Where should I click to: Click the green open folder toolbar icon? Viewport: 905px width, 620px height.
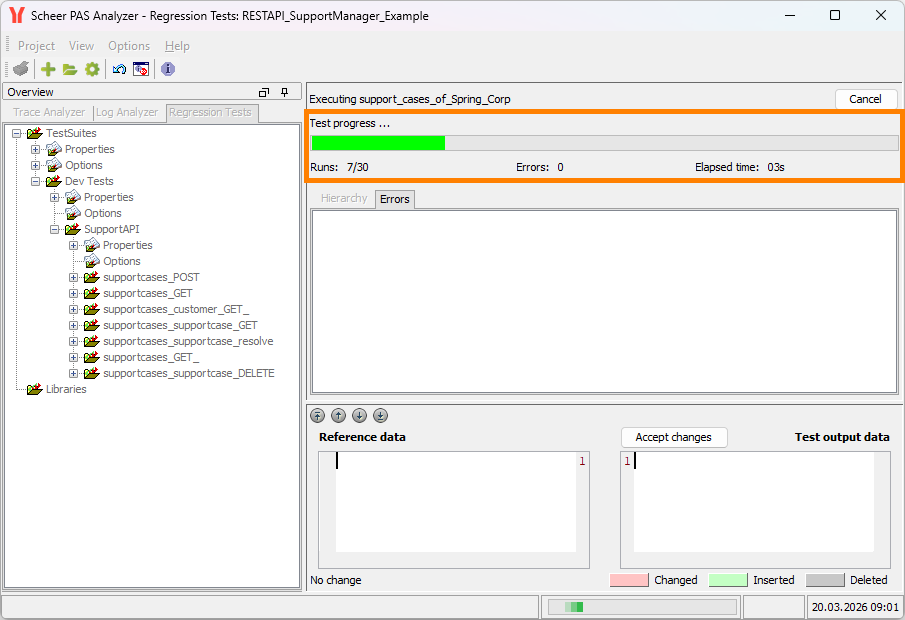point(70,69)
